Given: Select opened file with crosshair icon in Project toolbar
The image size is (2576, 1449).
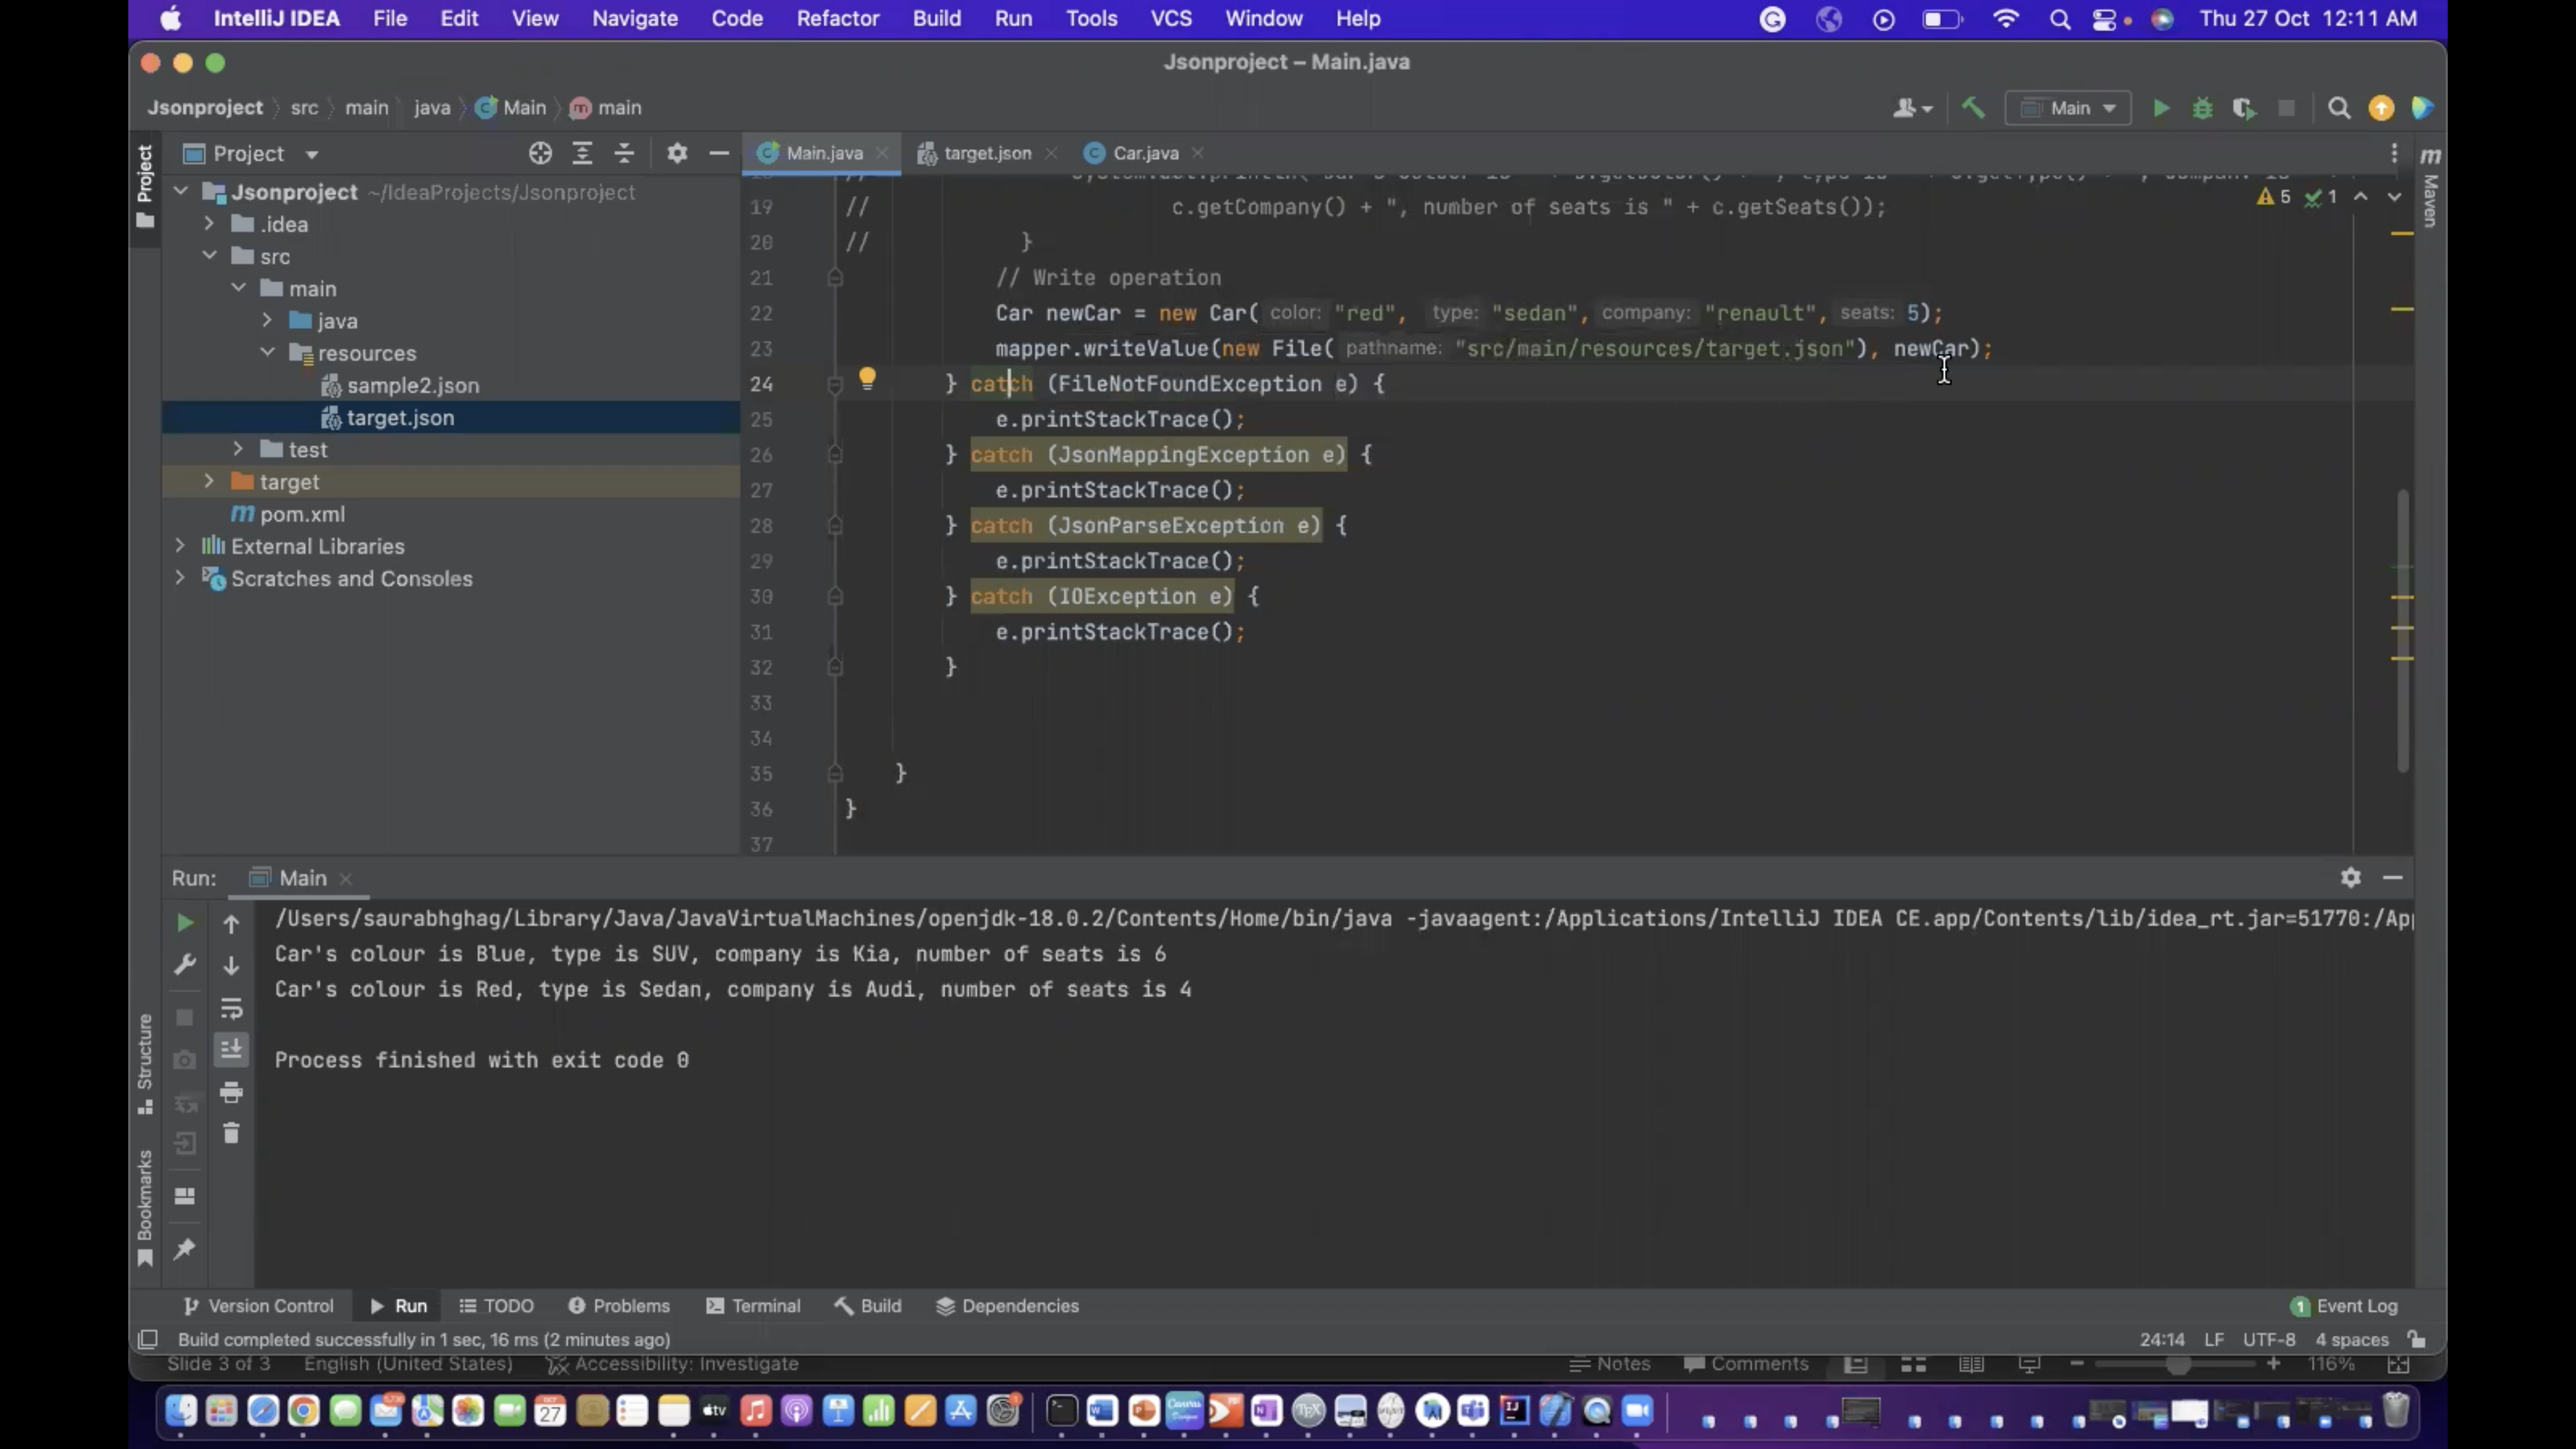Looking at the screenshot, I should (x=540, y=153).
